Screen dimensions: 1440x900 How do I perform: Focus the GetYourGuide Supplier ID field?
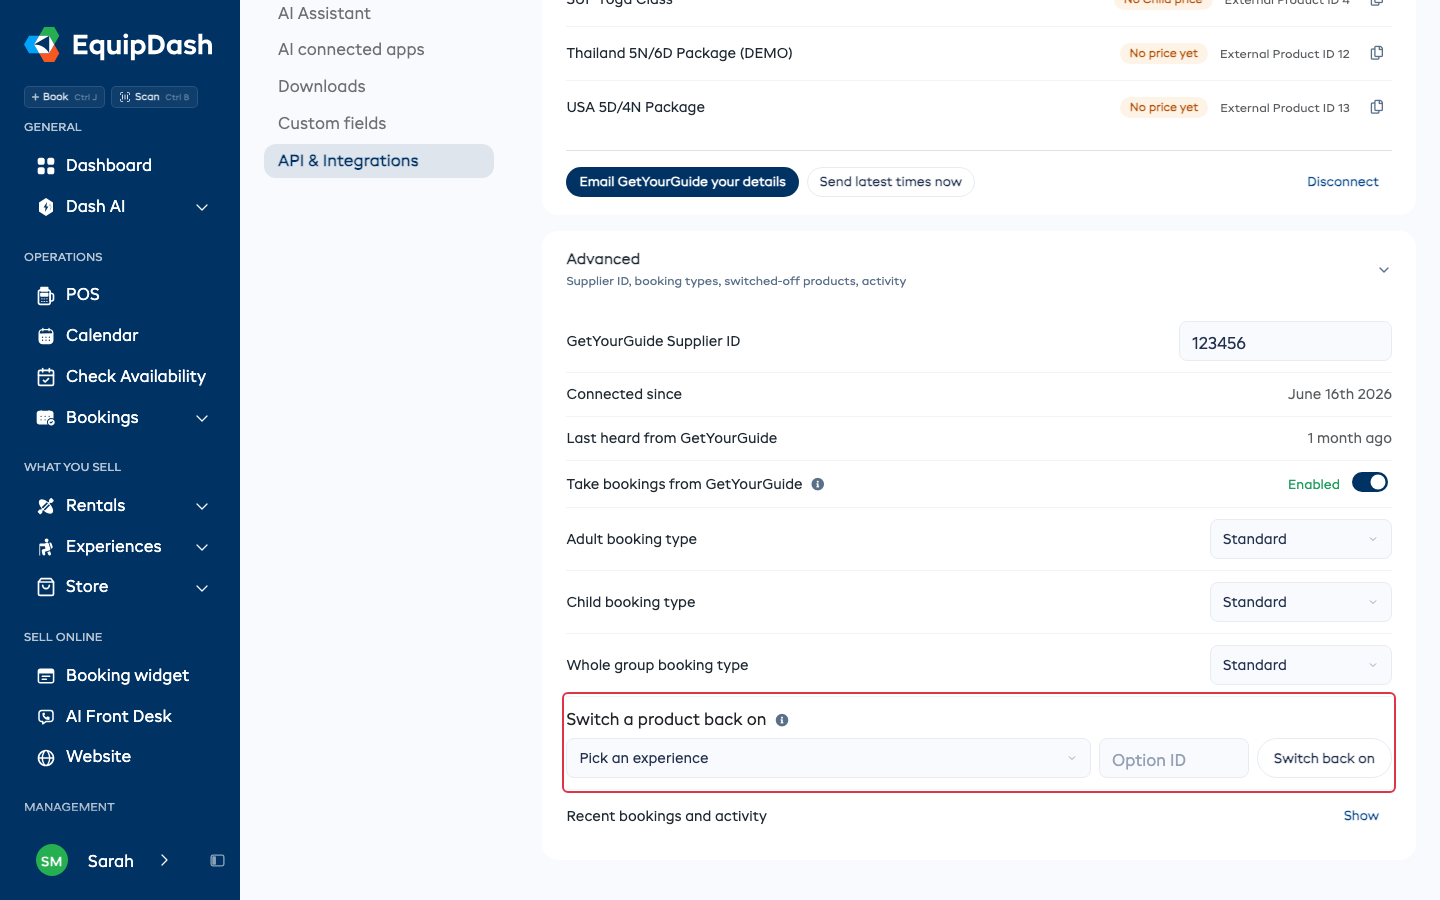point(1285,342)
